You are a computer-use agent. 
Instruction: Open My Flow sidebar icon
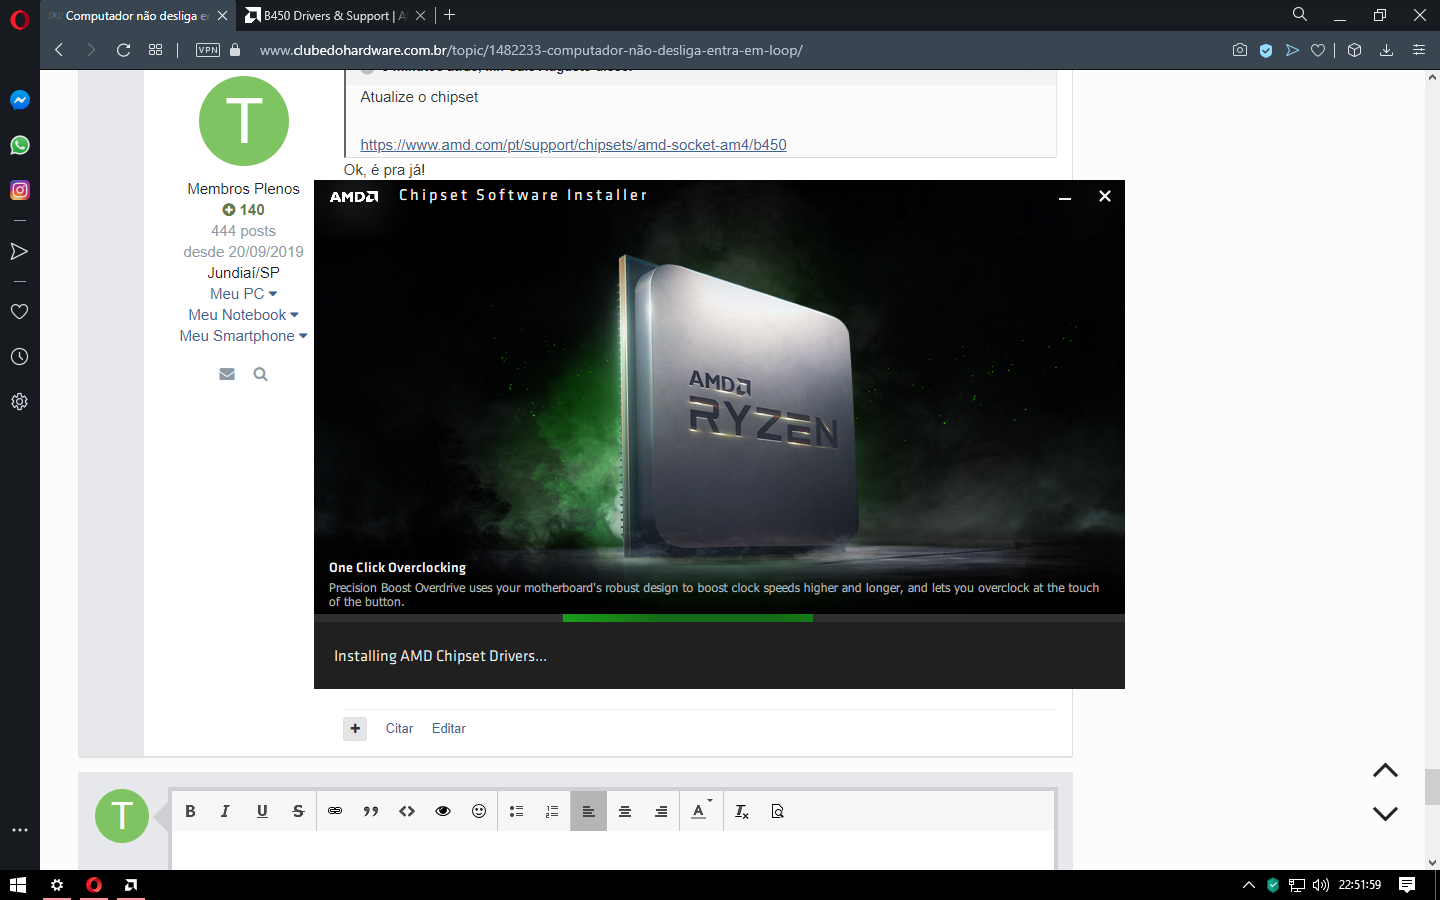click(19, 251)
